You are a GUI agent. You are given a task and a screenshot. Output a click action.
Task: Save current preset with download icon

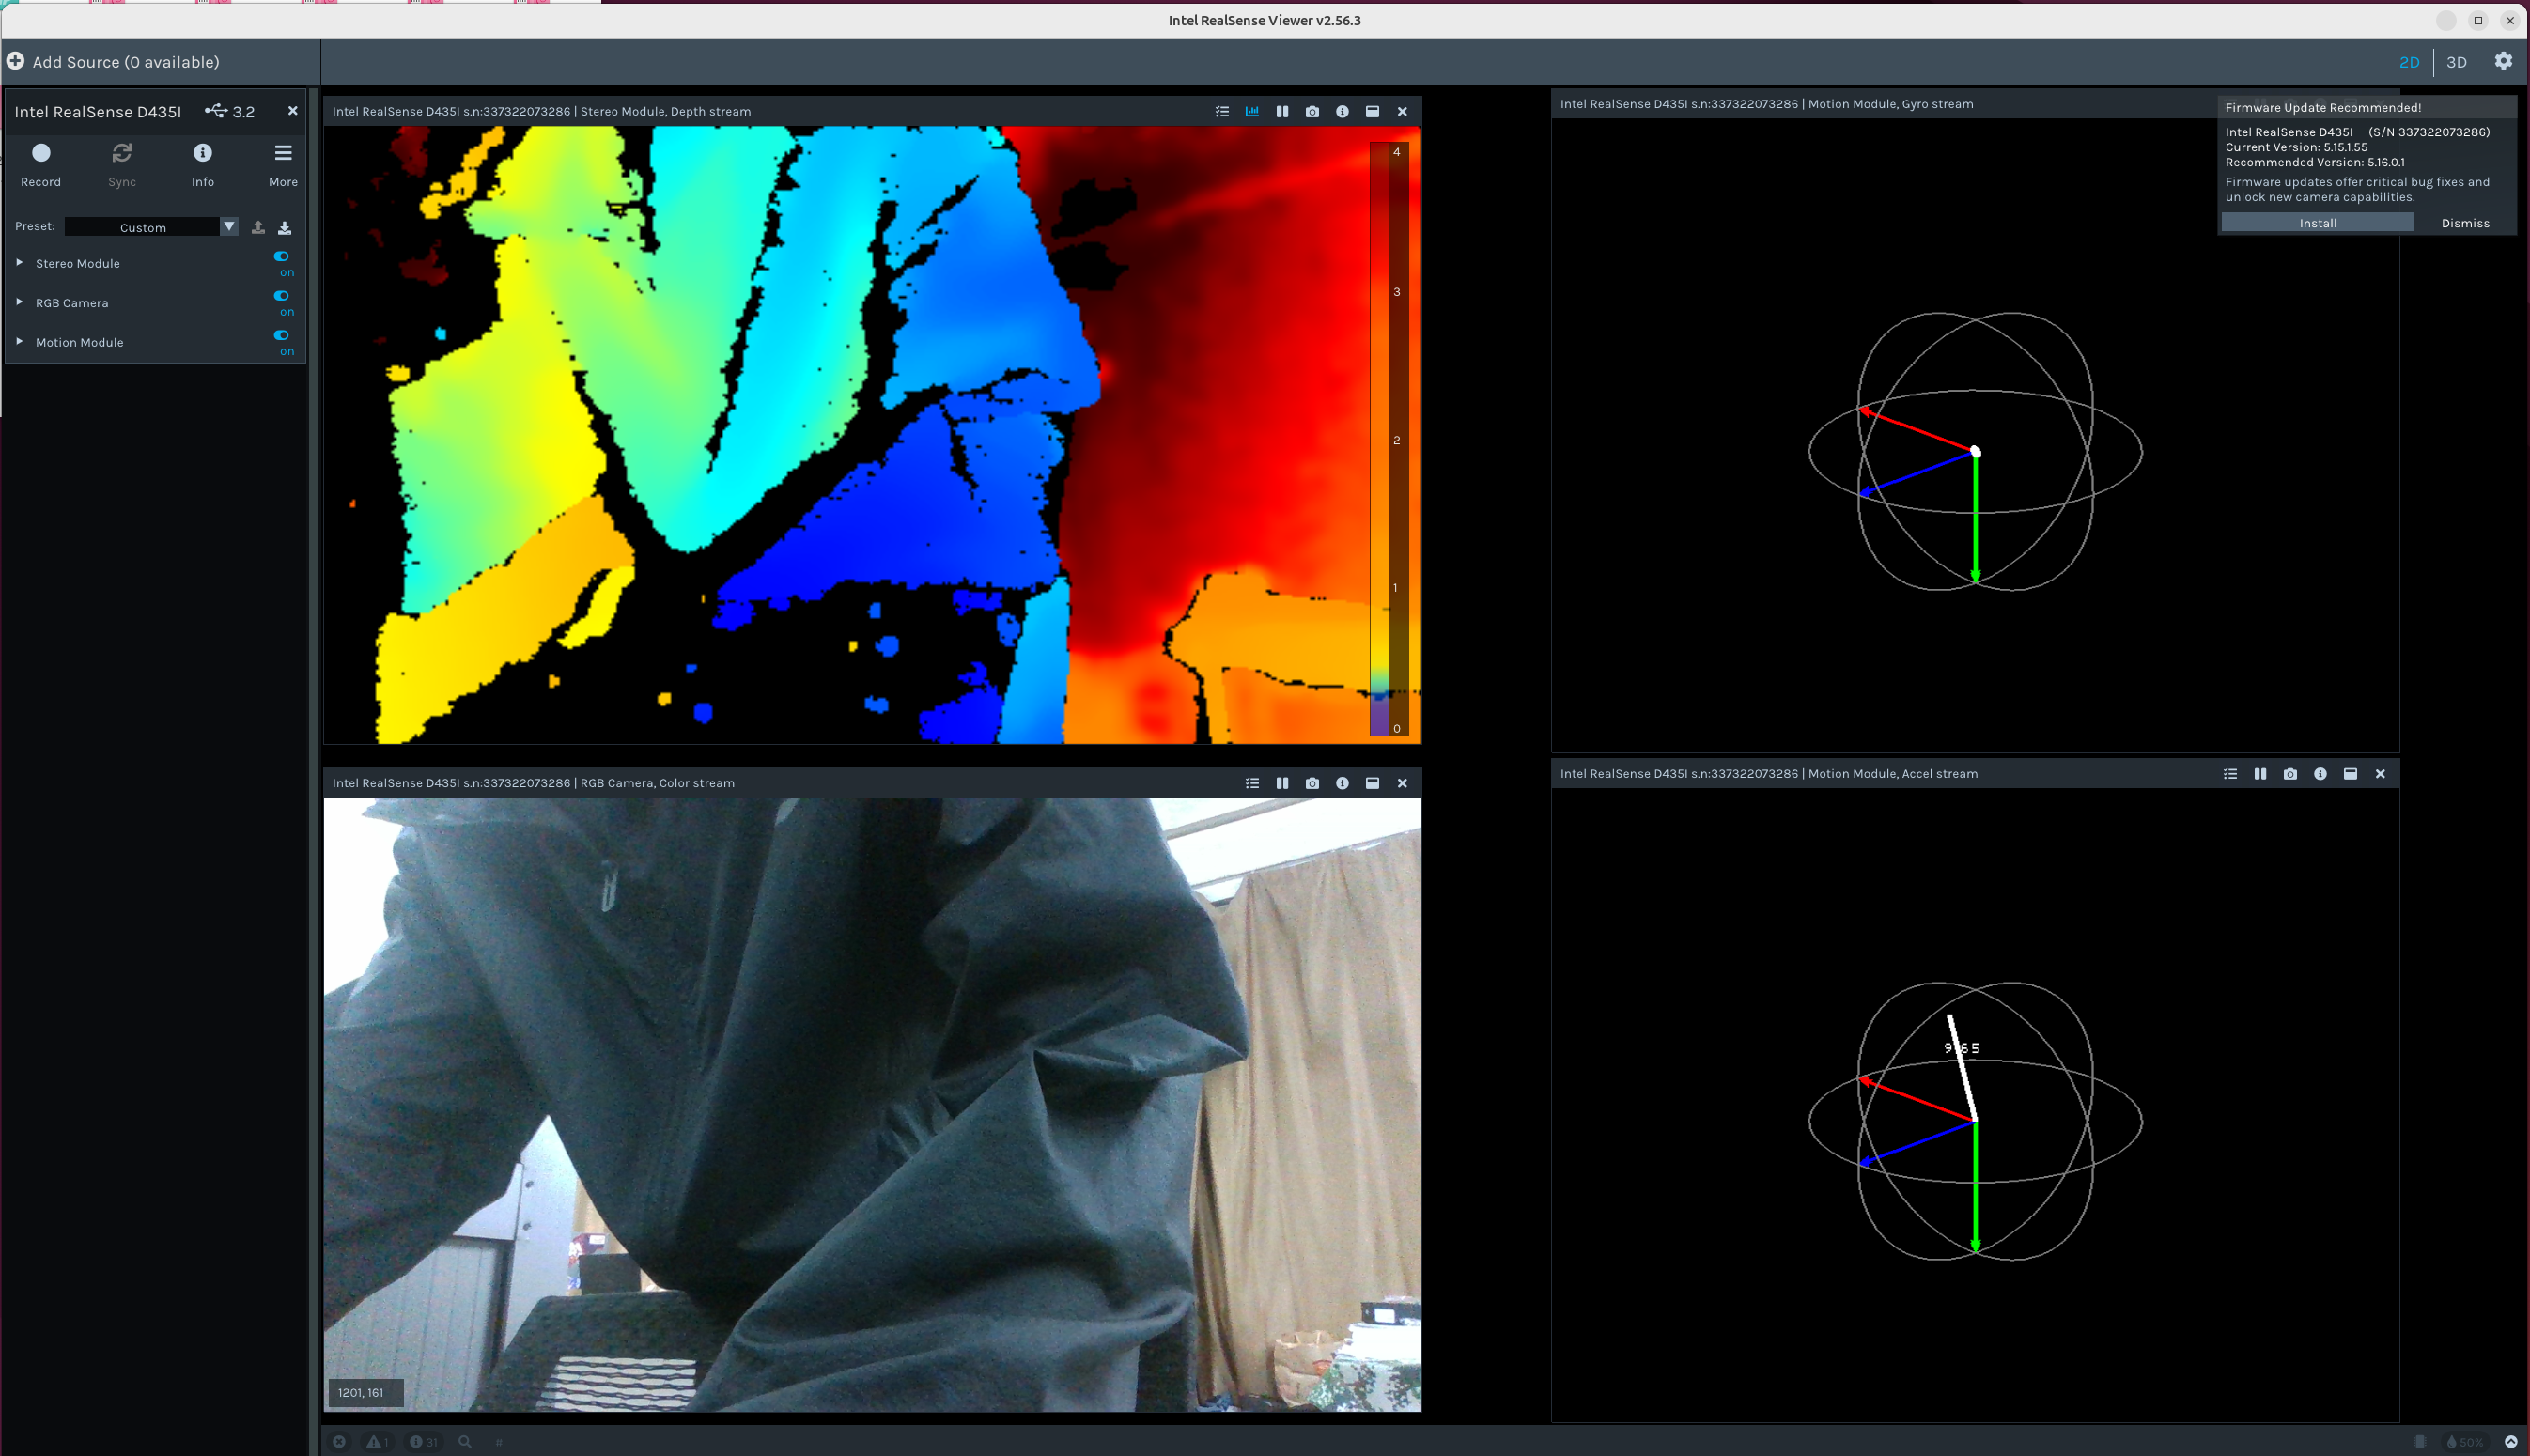[285, 227]
